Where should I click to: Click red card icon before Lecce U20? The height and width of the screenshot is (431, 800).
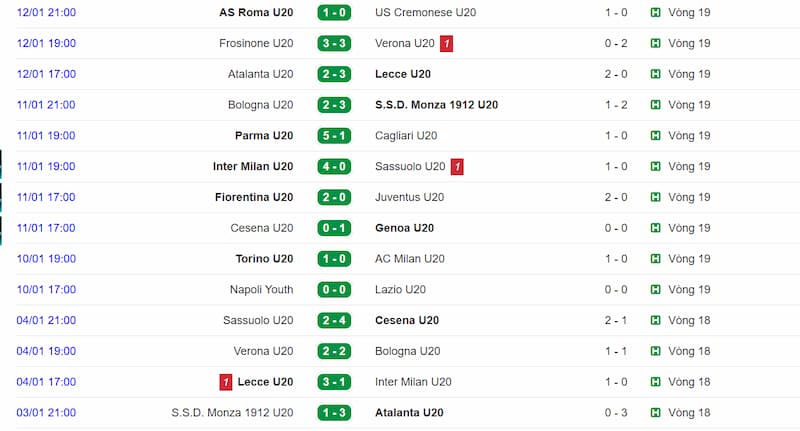[226, 382]
